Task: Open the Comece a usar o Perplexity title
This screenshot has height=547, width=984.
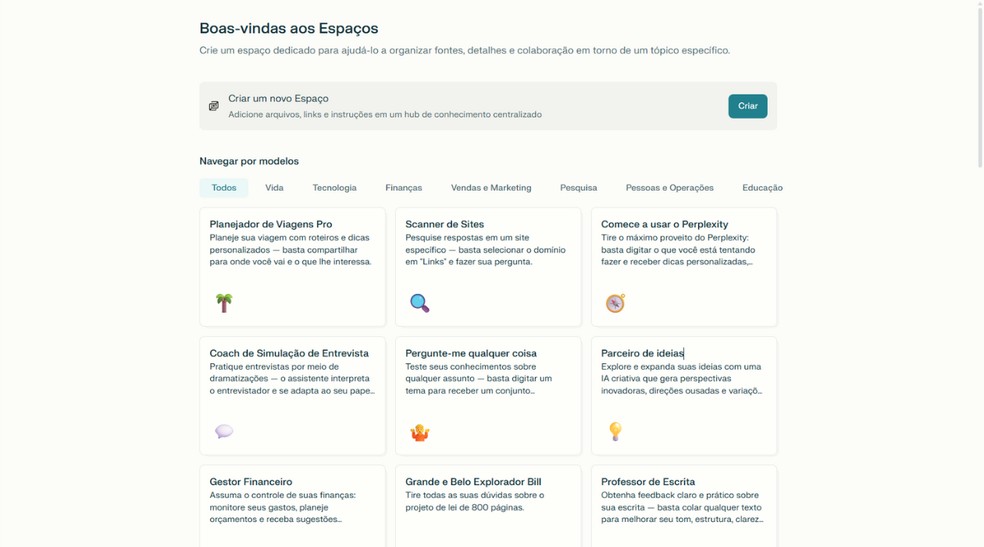Action: [x=665, y=224]
